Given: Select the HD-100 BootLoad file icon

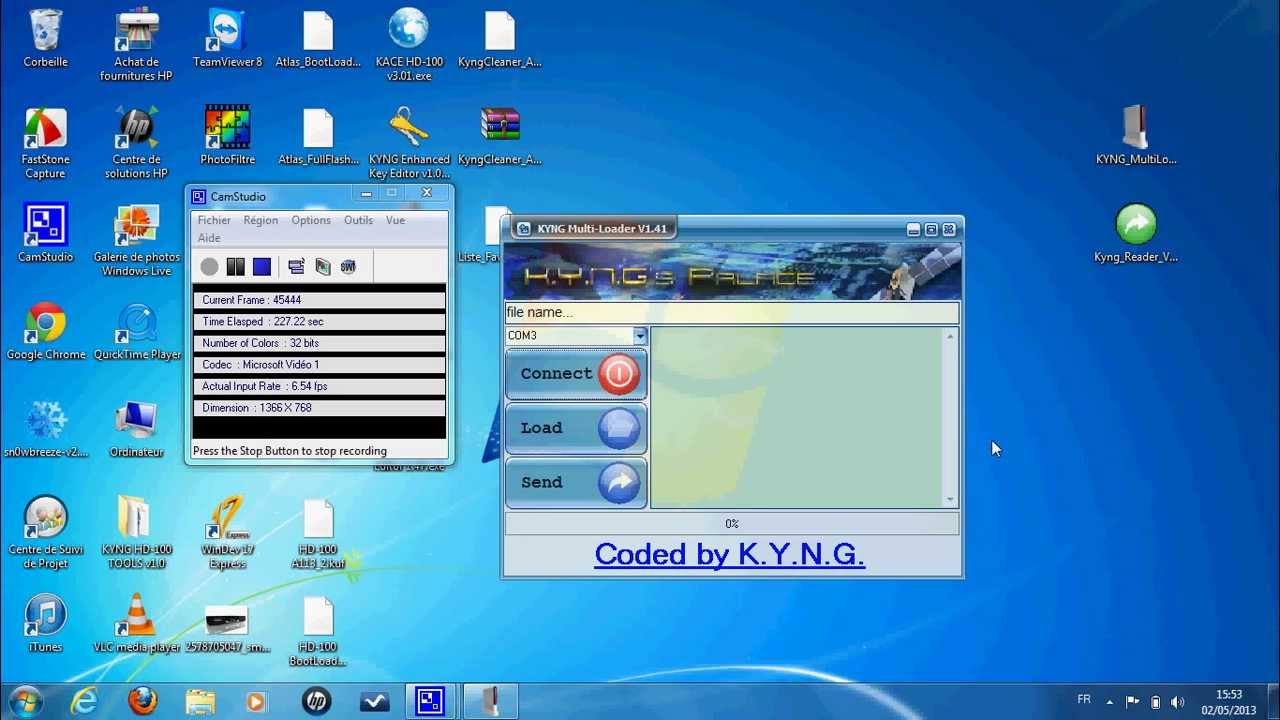Looking at the screenshot, I should coord(318,631).
